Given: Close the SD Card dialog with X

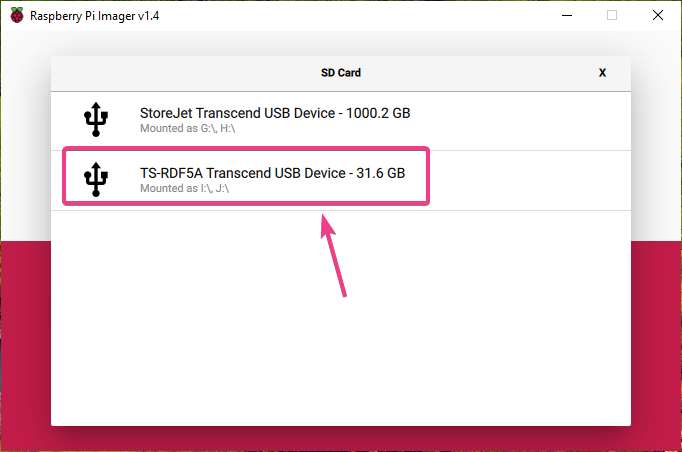Looking at the screenshot, I should [x=602, y=73].
